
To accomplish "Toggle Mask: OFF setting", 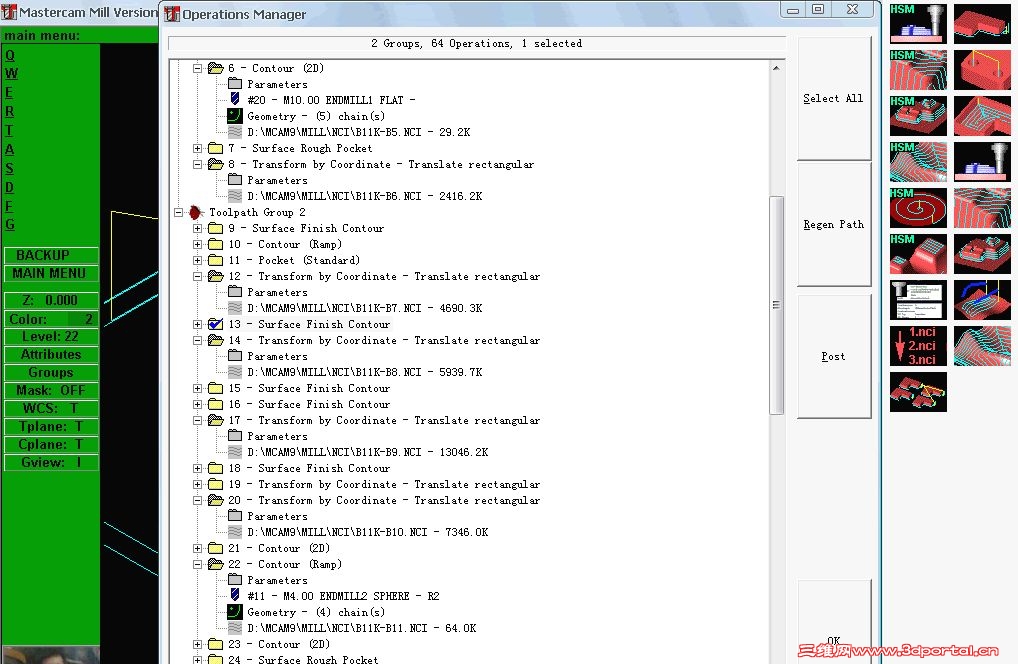I will tap(51, 390).
